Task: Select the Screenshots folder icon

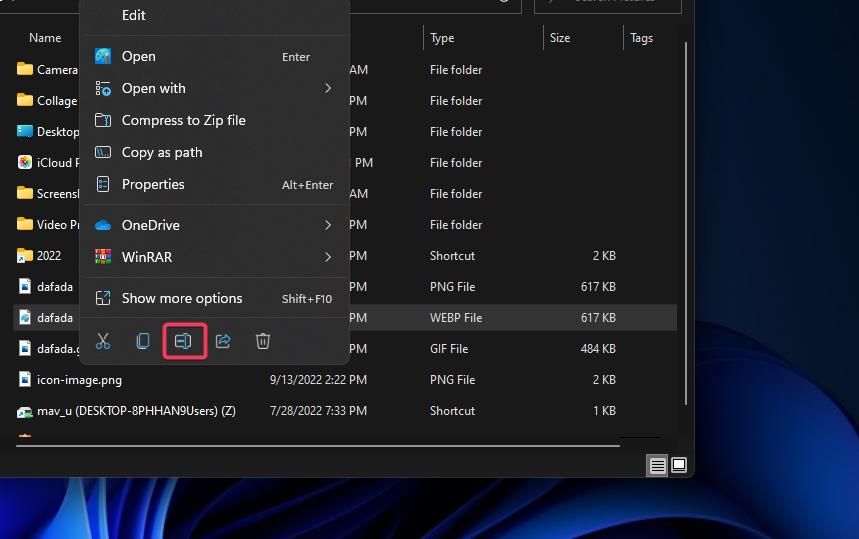Action: coord(25,193)
